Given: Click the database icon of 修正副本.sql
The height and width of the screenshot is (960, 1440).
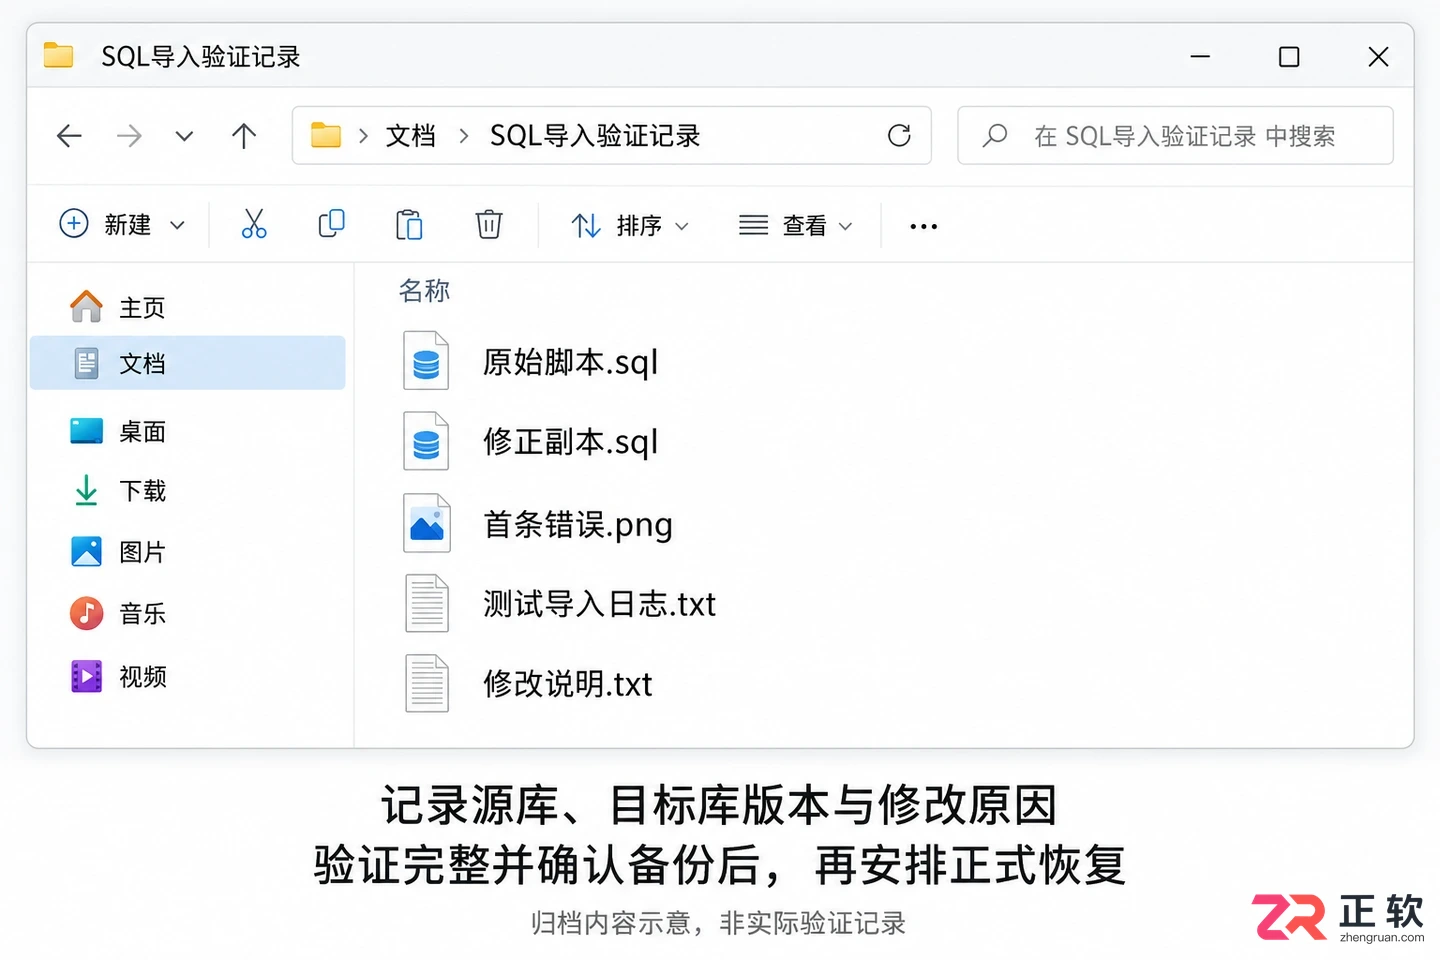Looking at the screenshot, I should click(x=426, y=441).
